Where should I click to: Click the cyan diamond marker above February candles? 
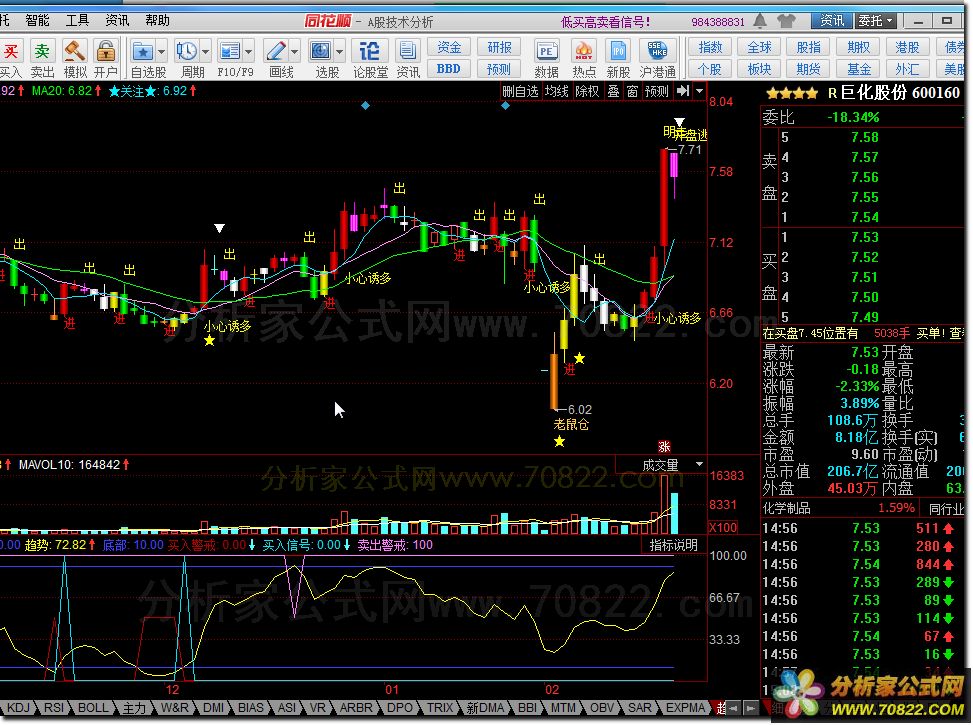[x=505, y=106]
